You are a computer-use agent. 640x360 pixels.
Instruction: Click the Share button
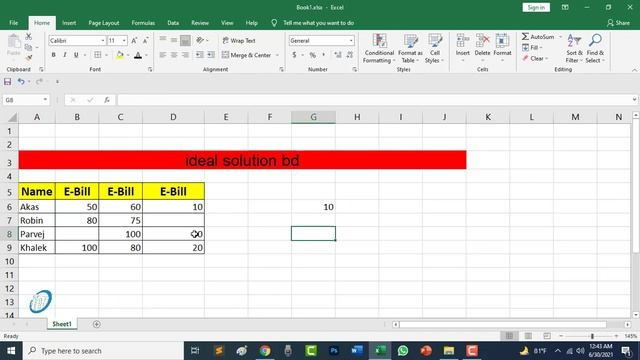tap(618, 23)
